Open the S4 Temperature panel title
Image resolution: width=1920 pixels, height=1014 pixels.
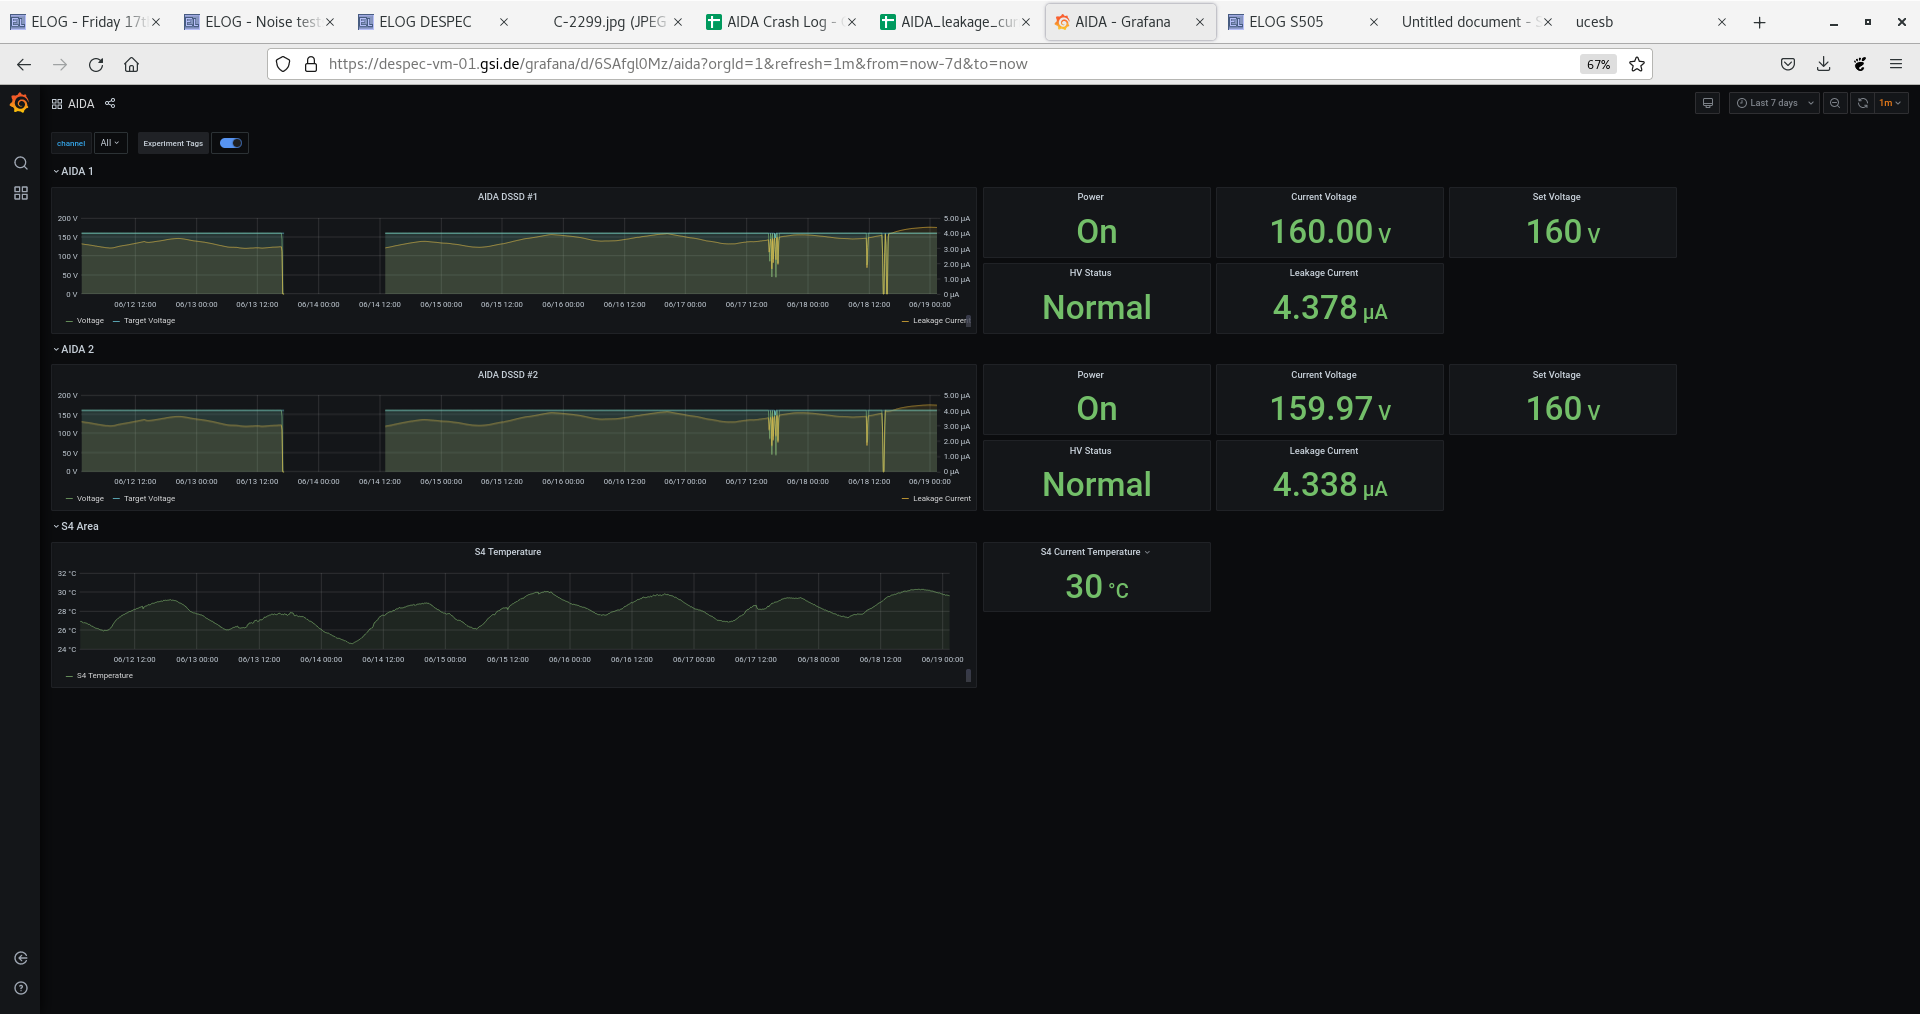tap(508, 552)
